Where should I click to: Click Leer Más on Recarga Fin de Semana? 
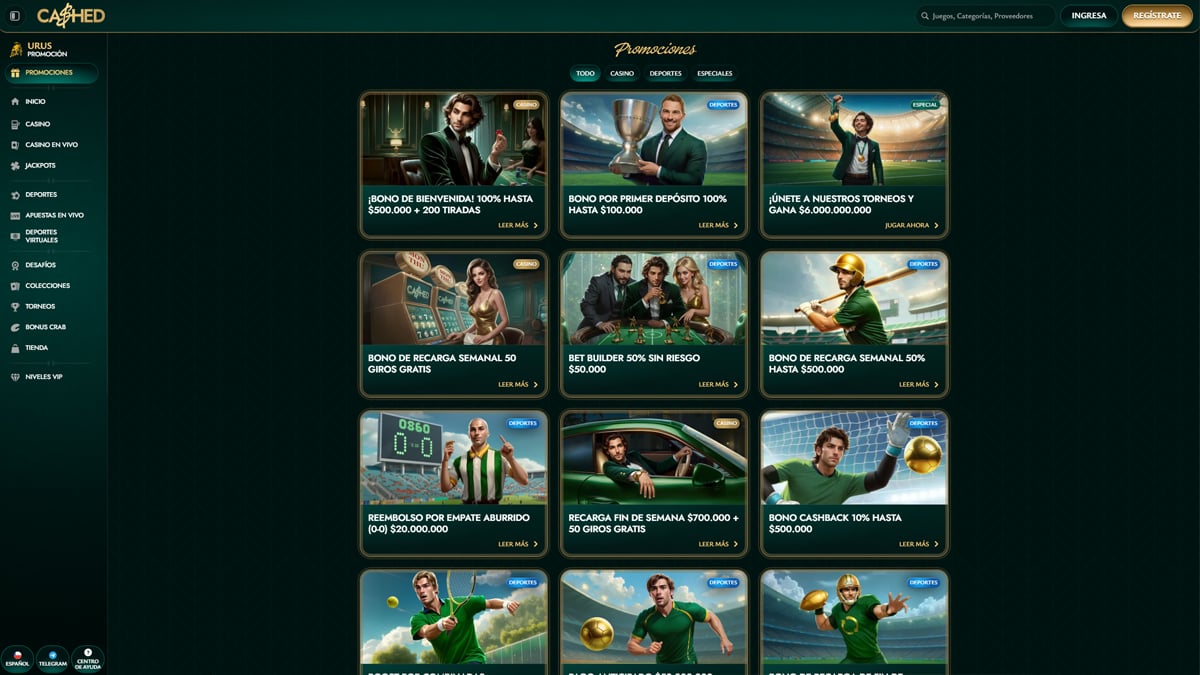click(x=718, y=544)
